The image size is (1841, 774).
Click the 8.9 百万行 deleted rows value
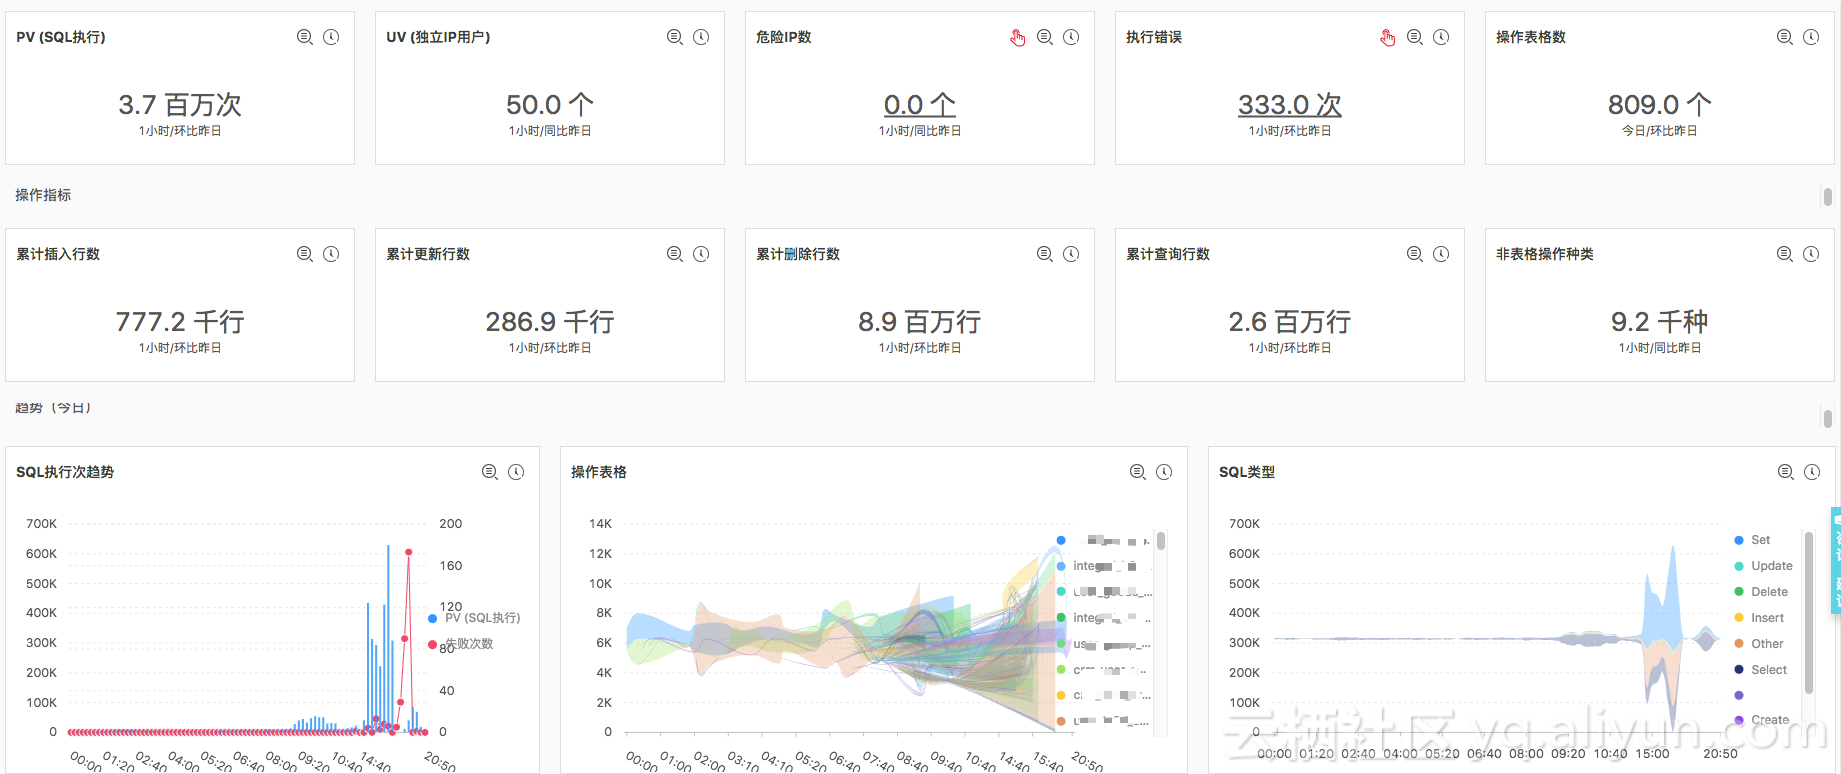[920, 322]
